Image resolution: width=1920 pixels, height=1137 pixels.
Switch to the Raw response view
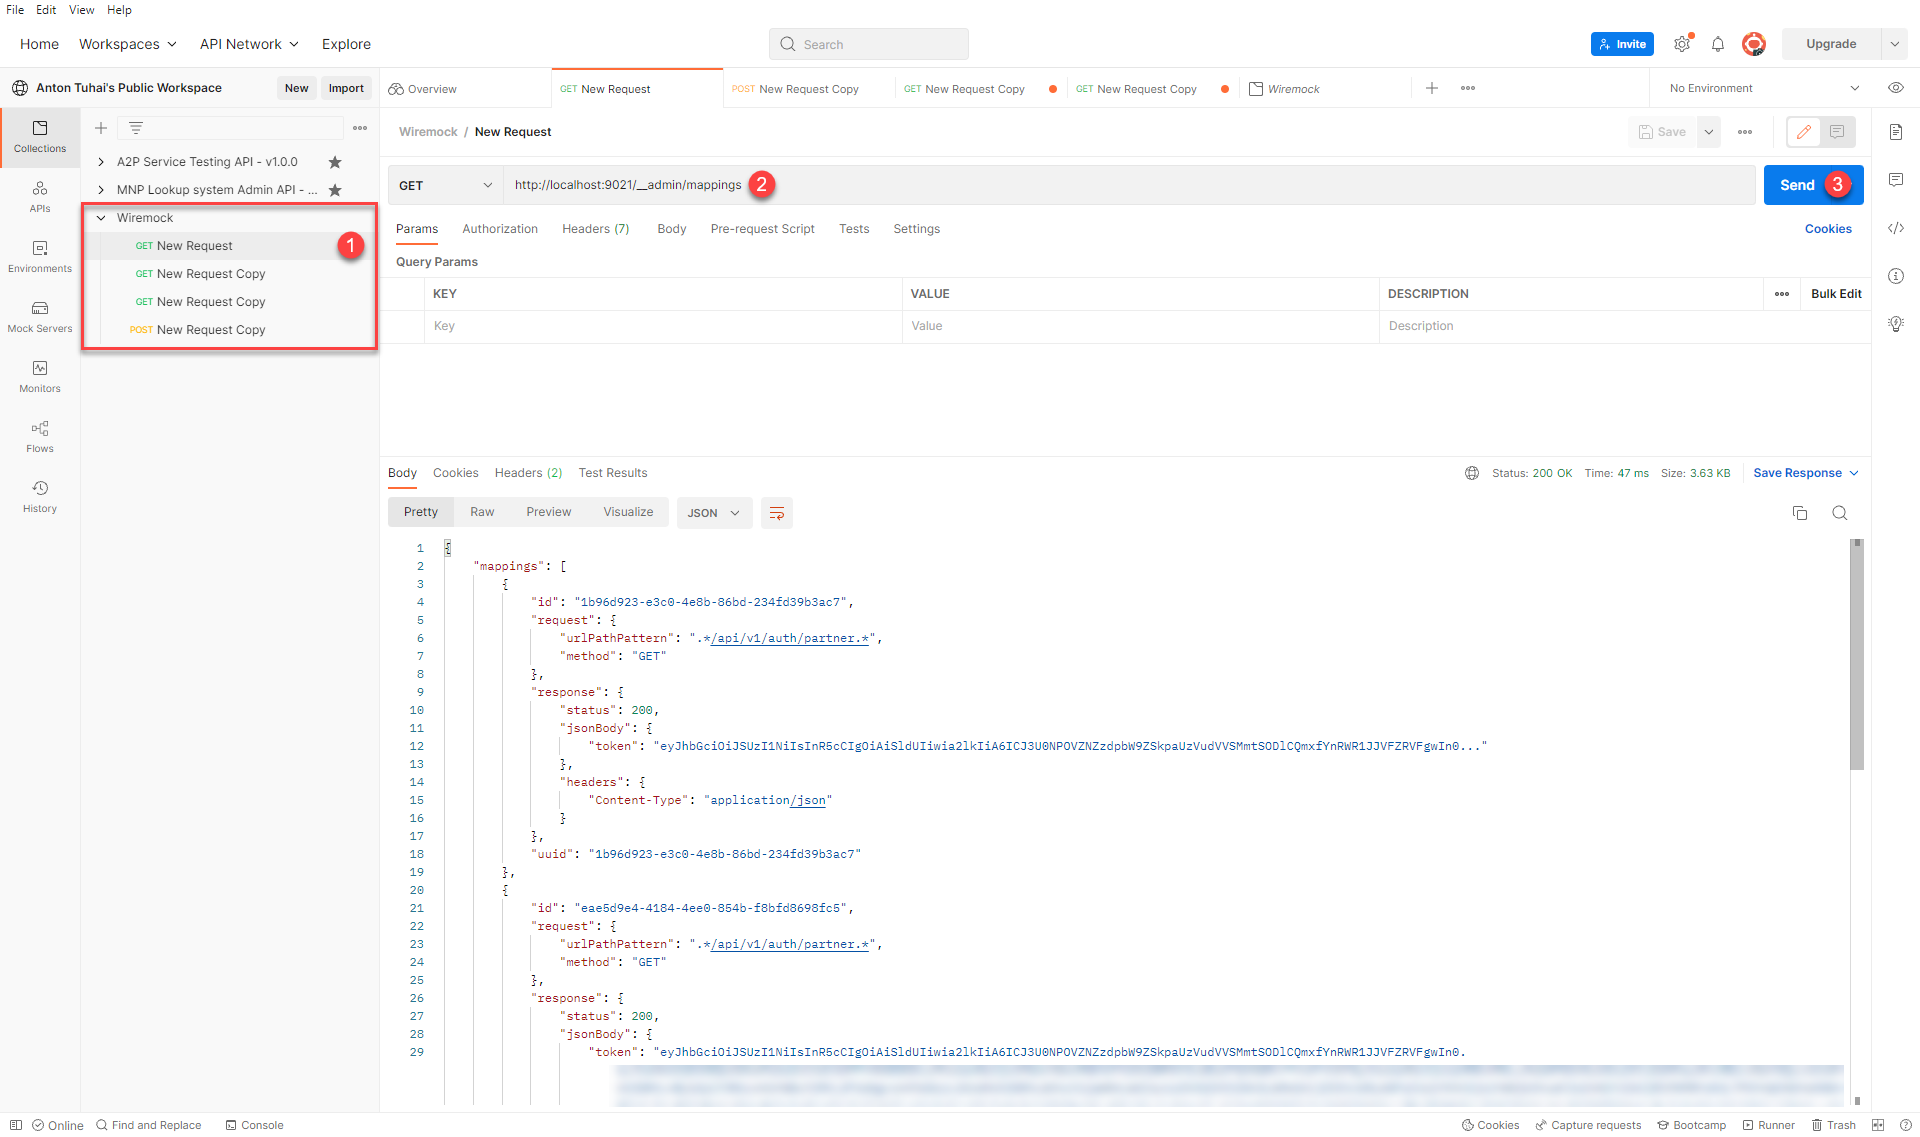[482, 512]
